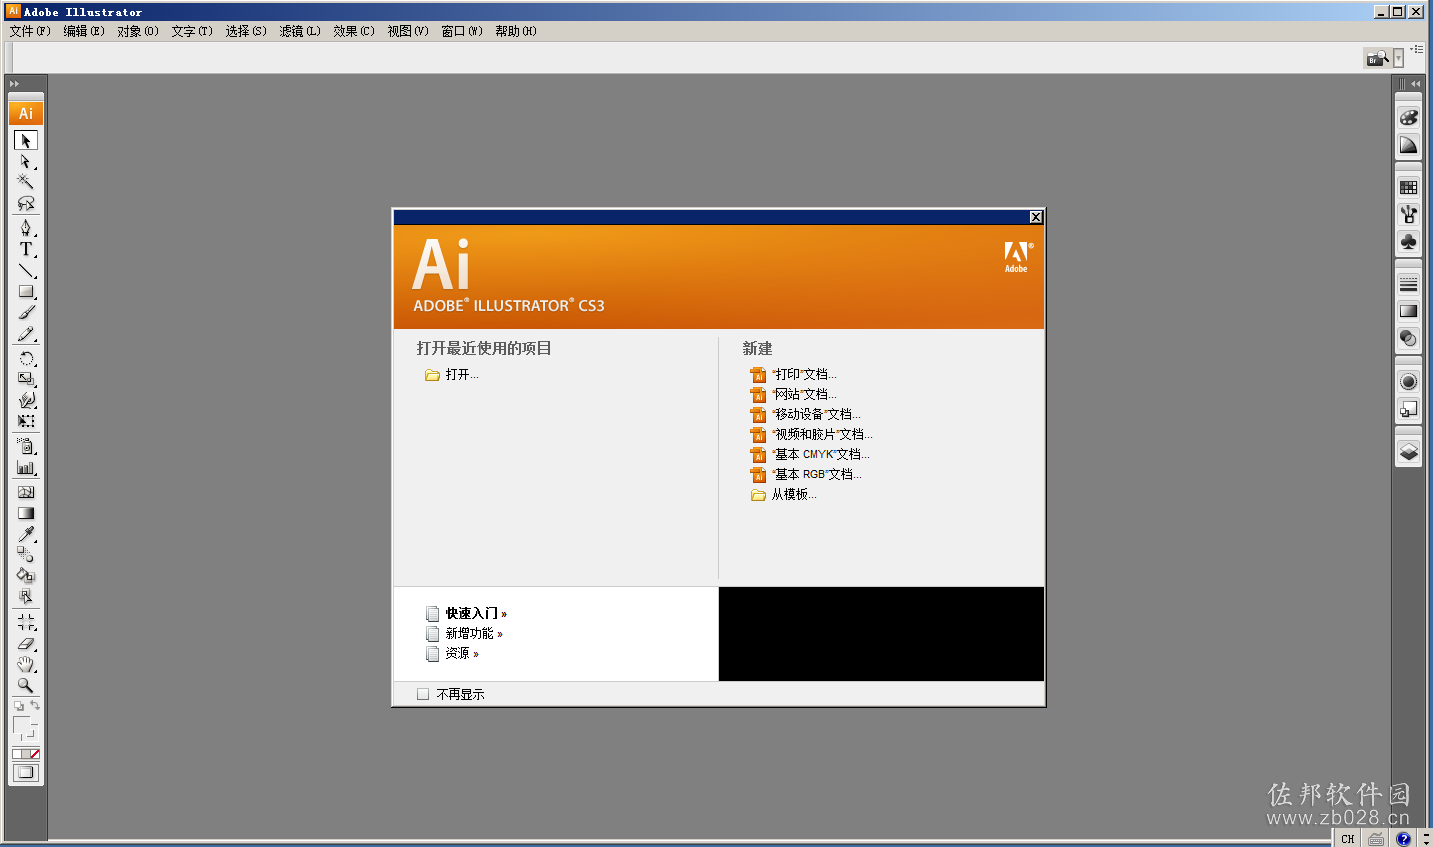Screen dimensions: 1433x847
Task: Open the 文件(F) menu
Action: [x=30, y=31]
